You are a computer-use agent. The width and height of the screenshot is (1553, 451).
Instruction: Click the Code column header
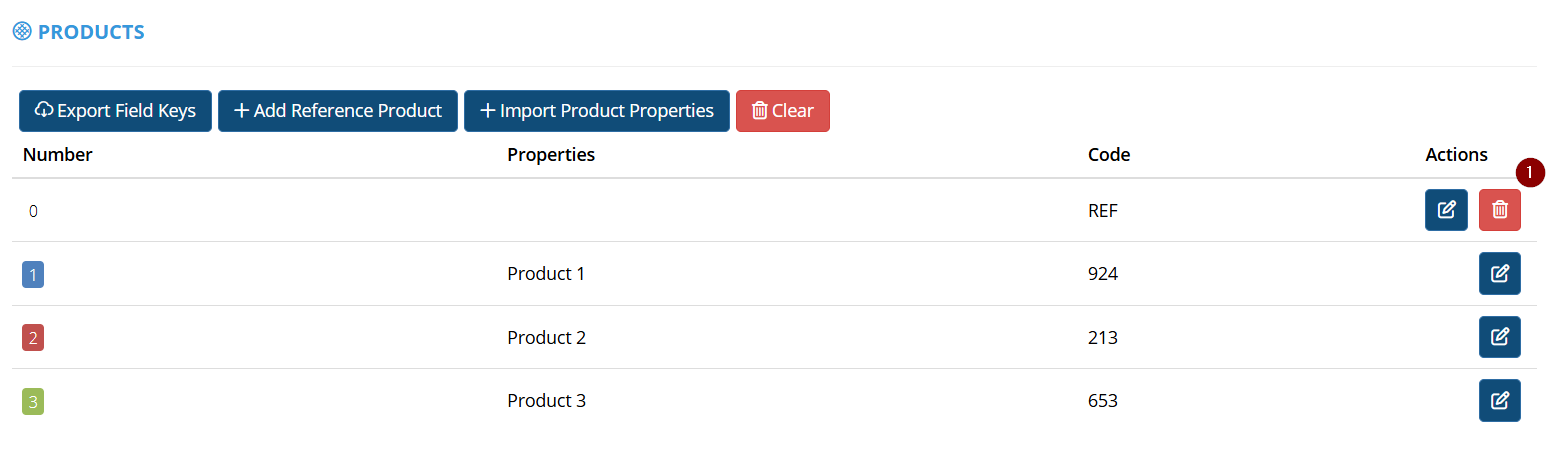[x=1109, y=155]
